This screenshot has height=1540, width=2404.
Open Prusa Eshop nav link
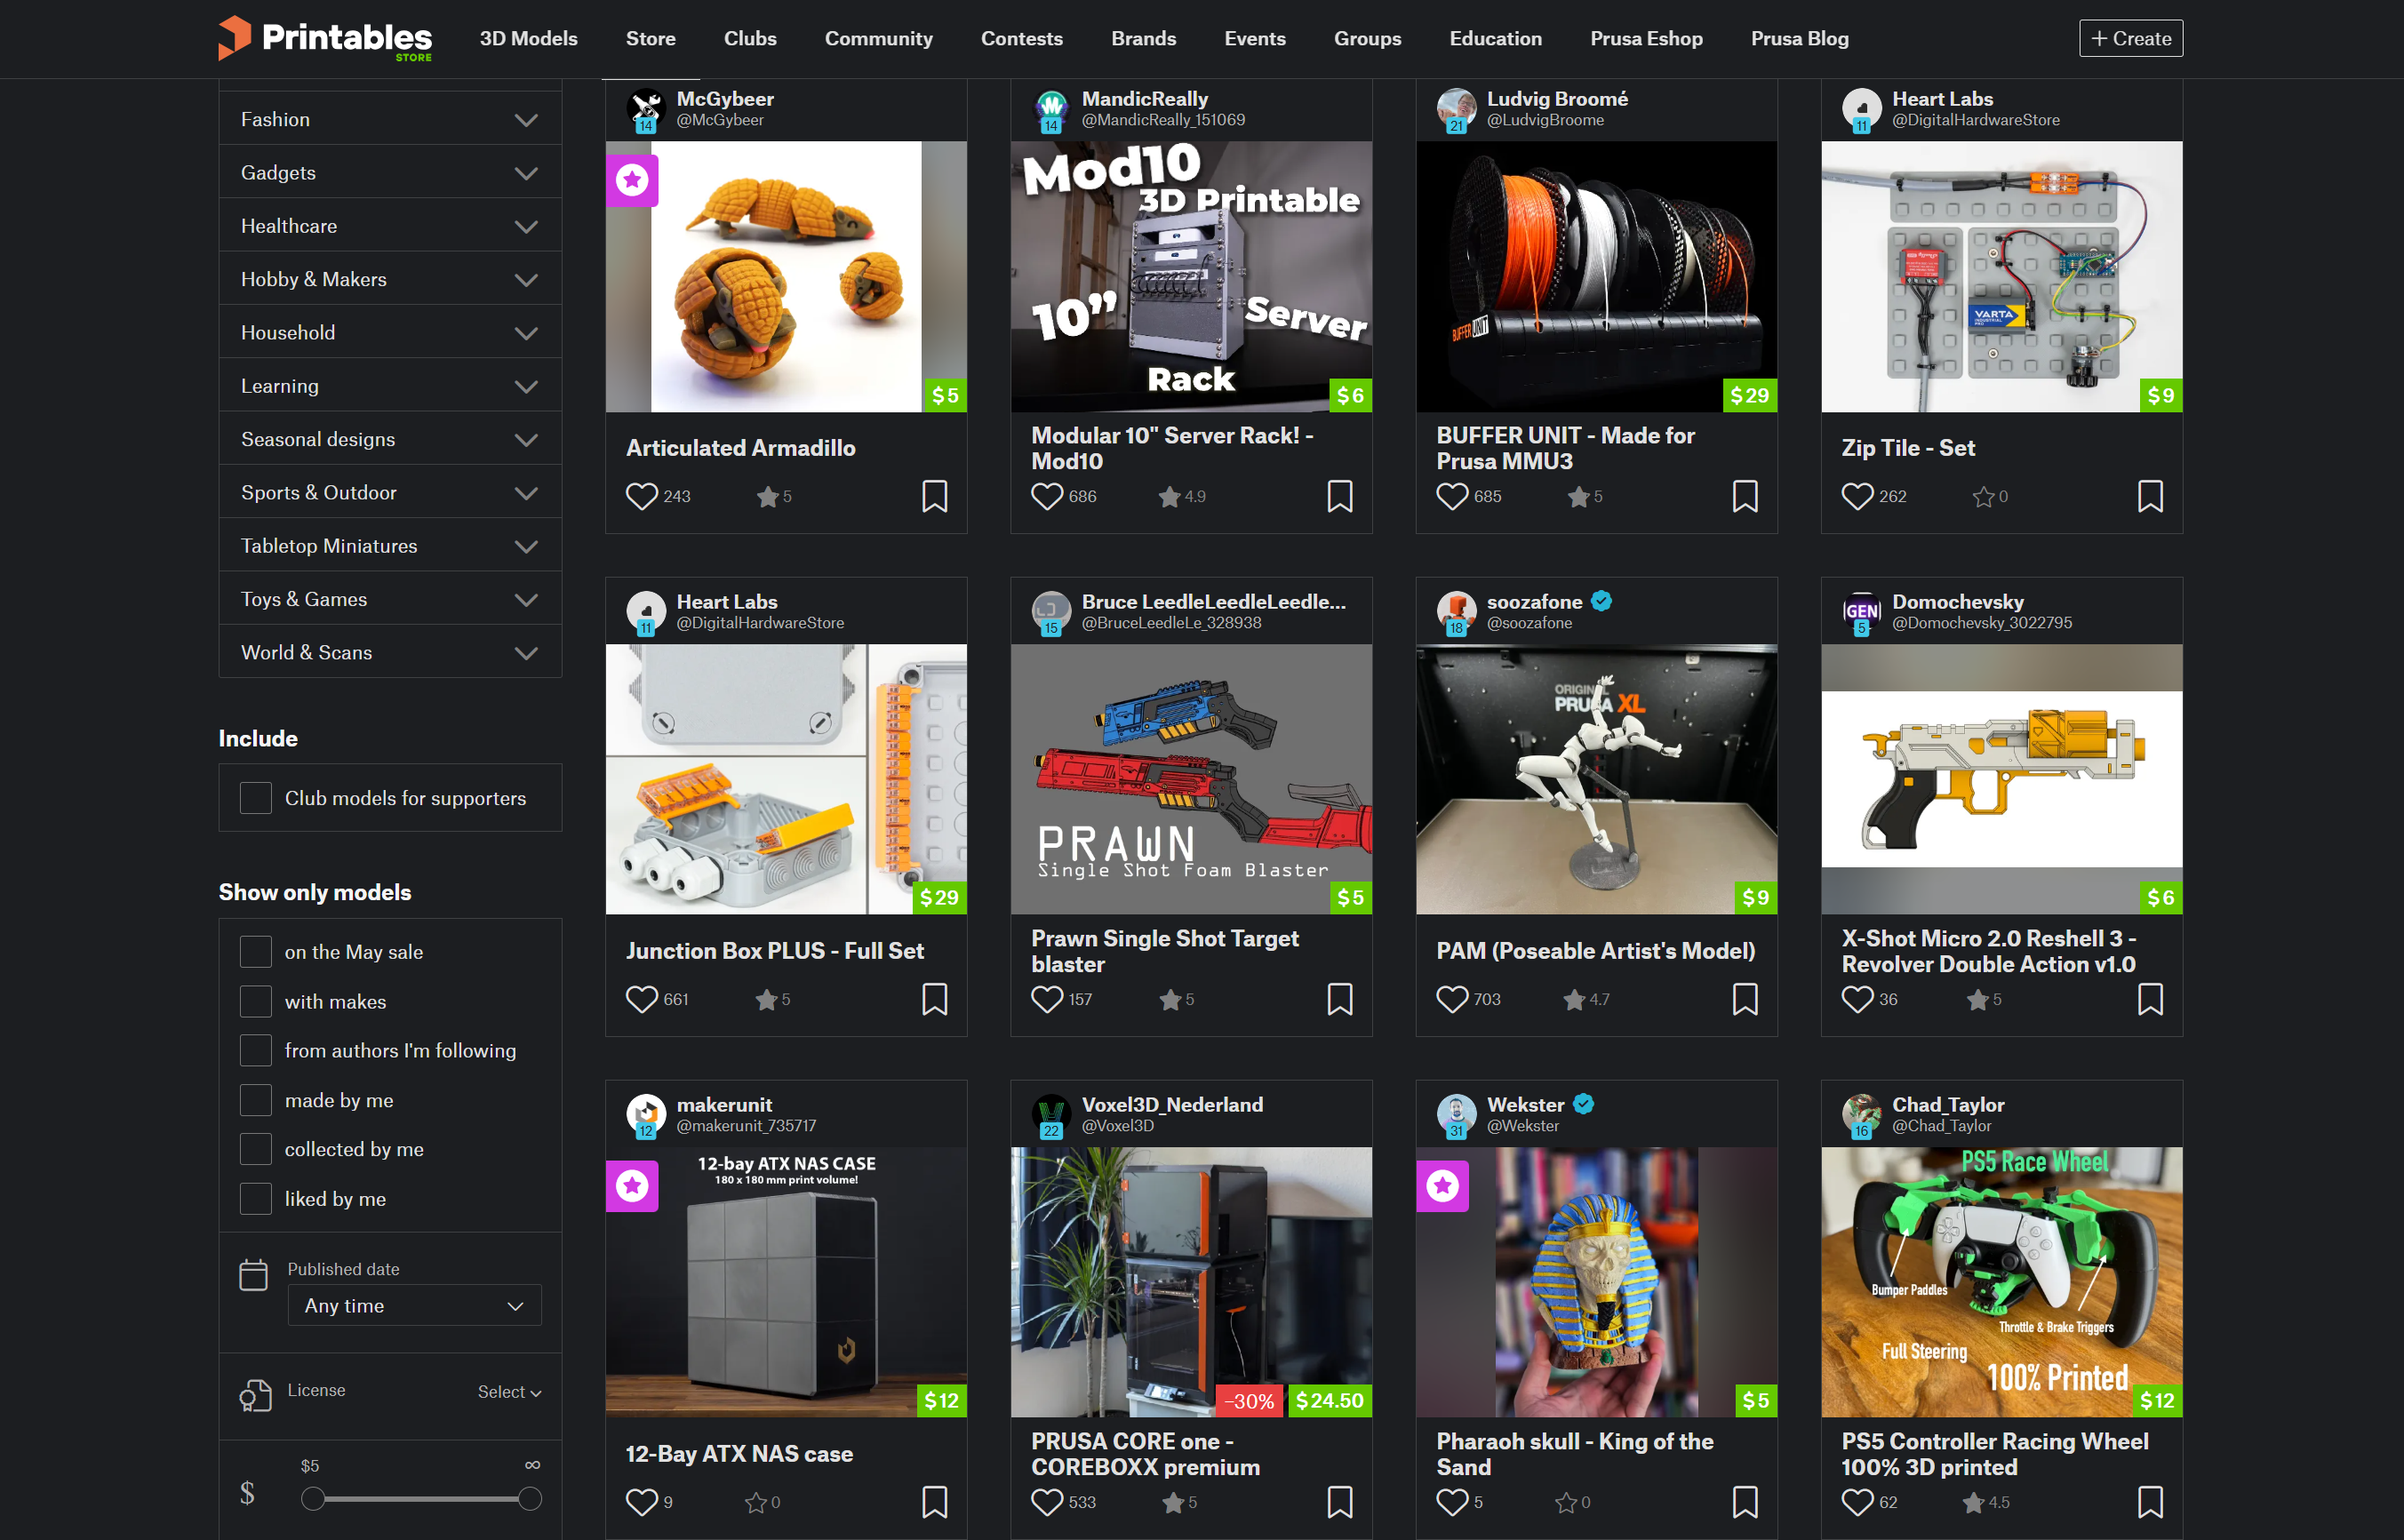click(x=1646, y=38)
